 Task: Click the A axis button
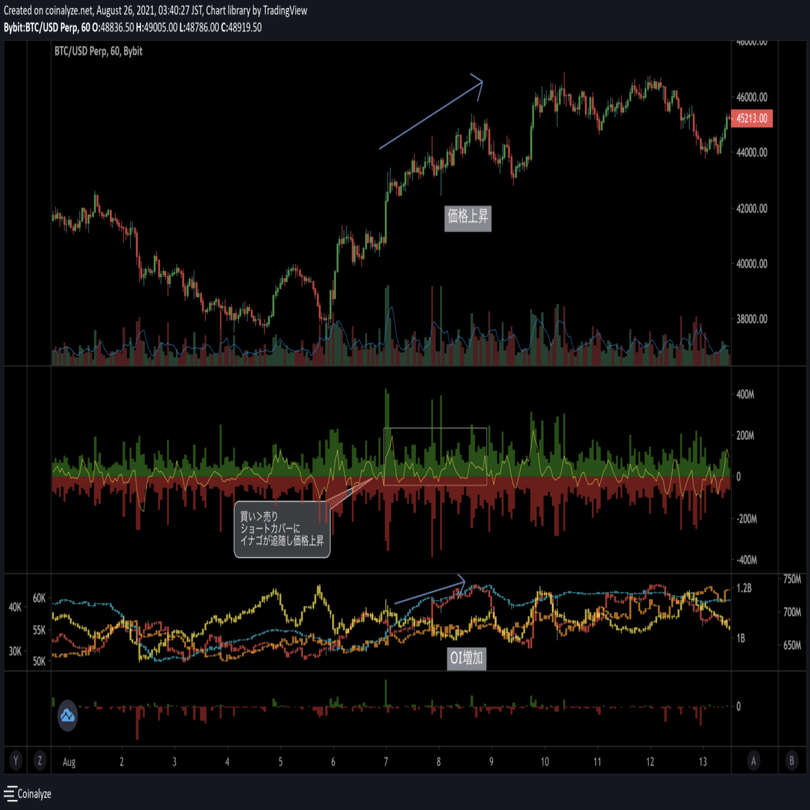tap(754, 760)
